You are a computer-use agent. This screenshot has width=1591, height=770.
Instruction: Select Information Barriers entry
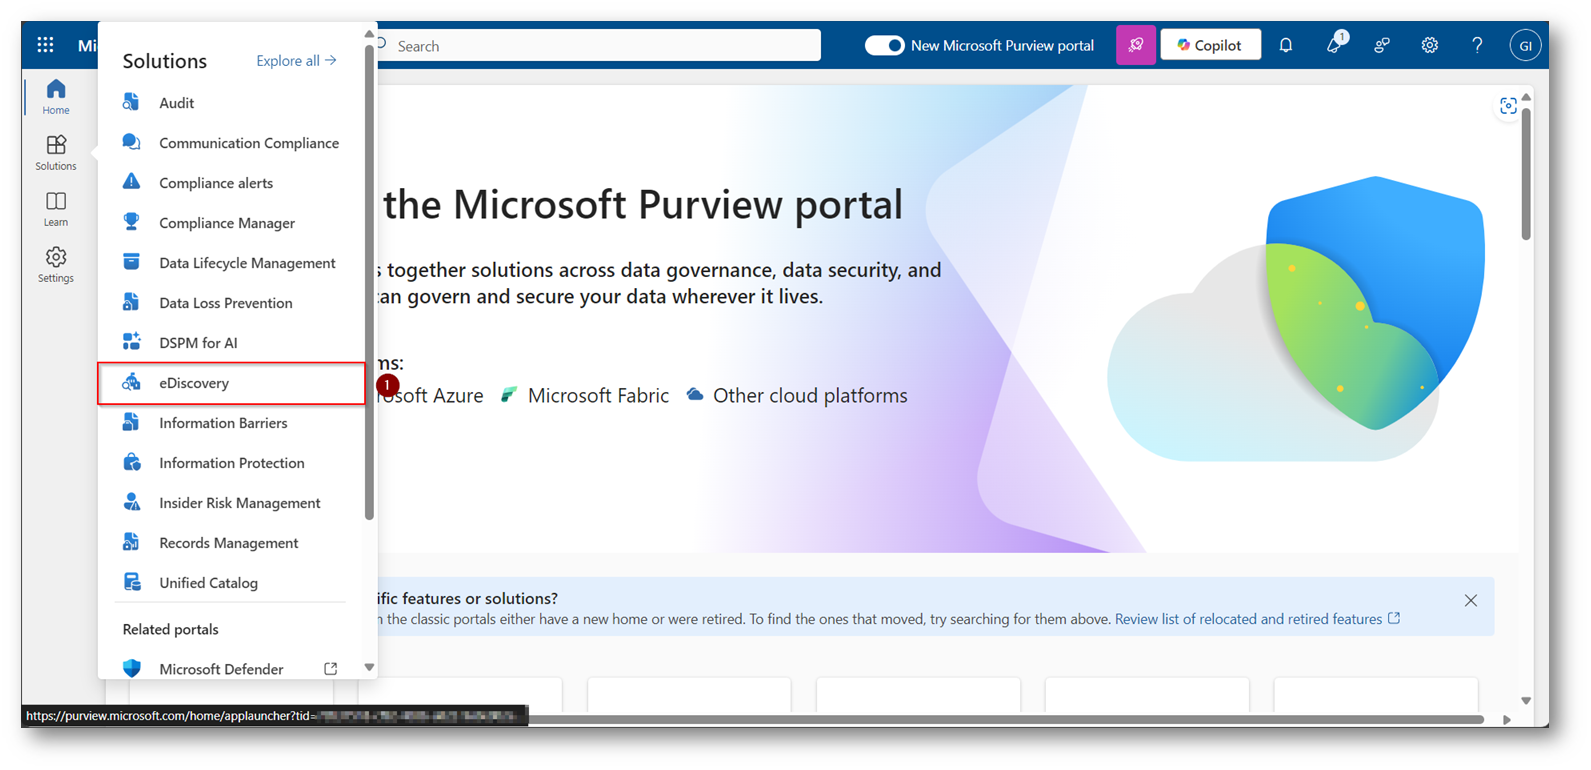[x=232, y=422]
